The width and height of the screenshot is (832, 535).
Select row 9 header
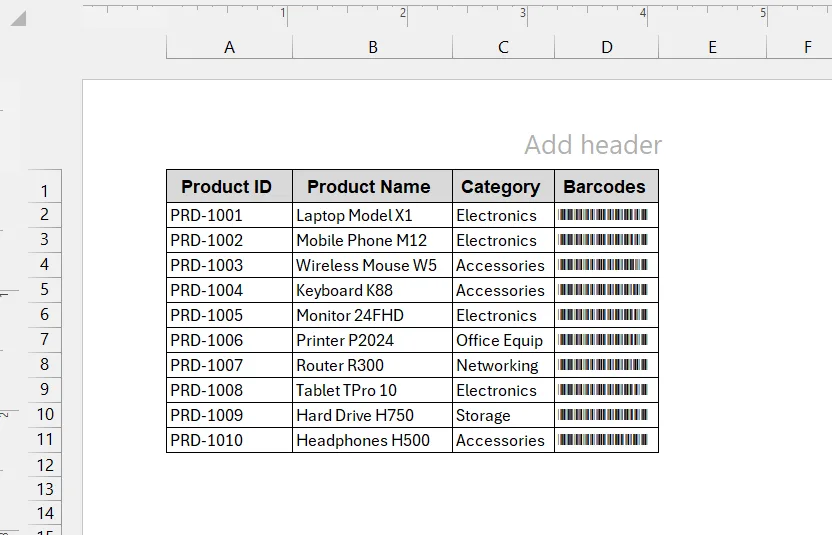click(x=45, y=390)
